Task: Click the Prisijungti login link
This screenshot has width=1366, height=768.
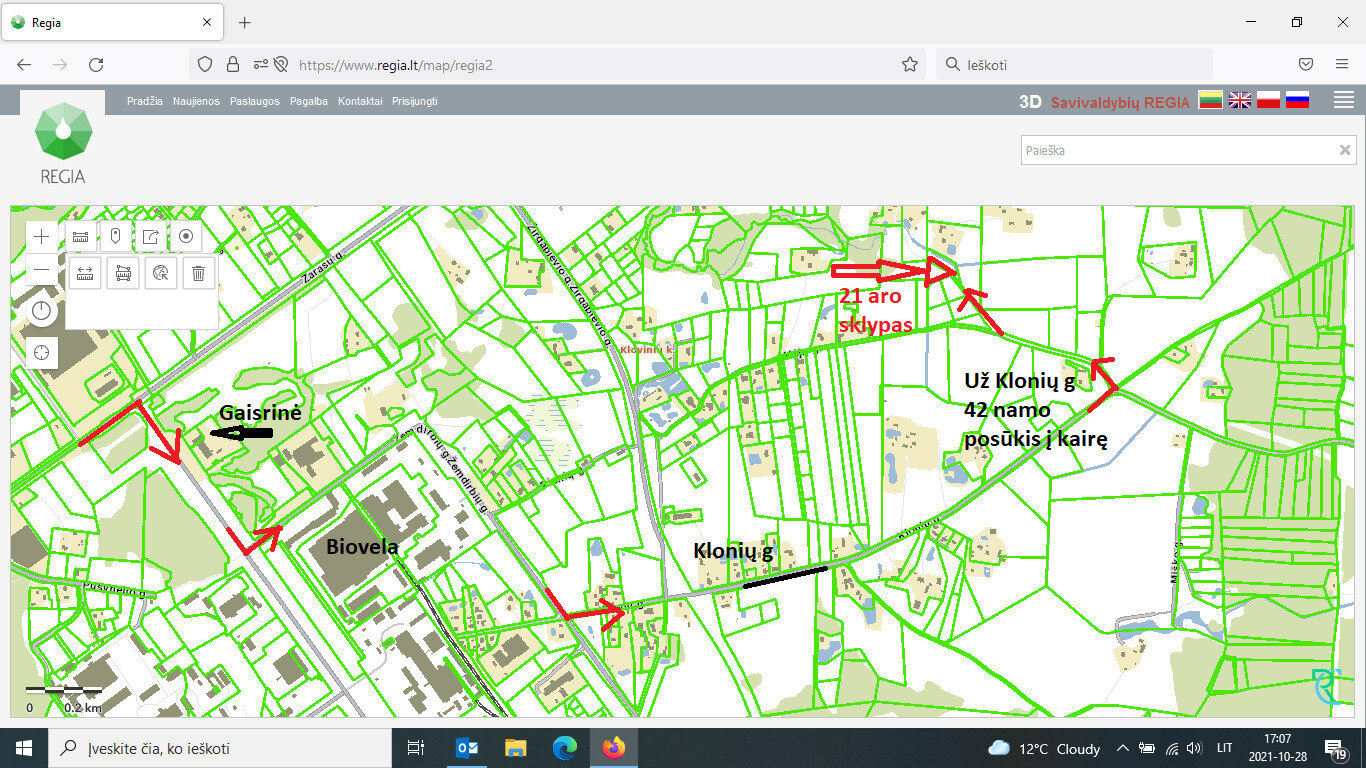Action: point(415,101)
